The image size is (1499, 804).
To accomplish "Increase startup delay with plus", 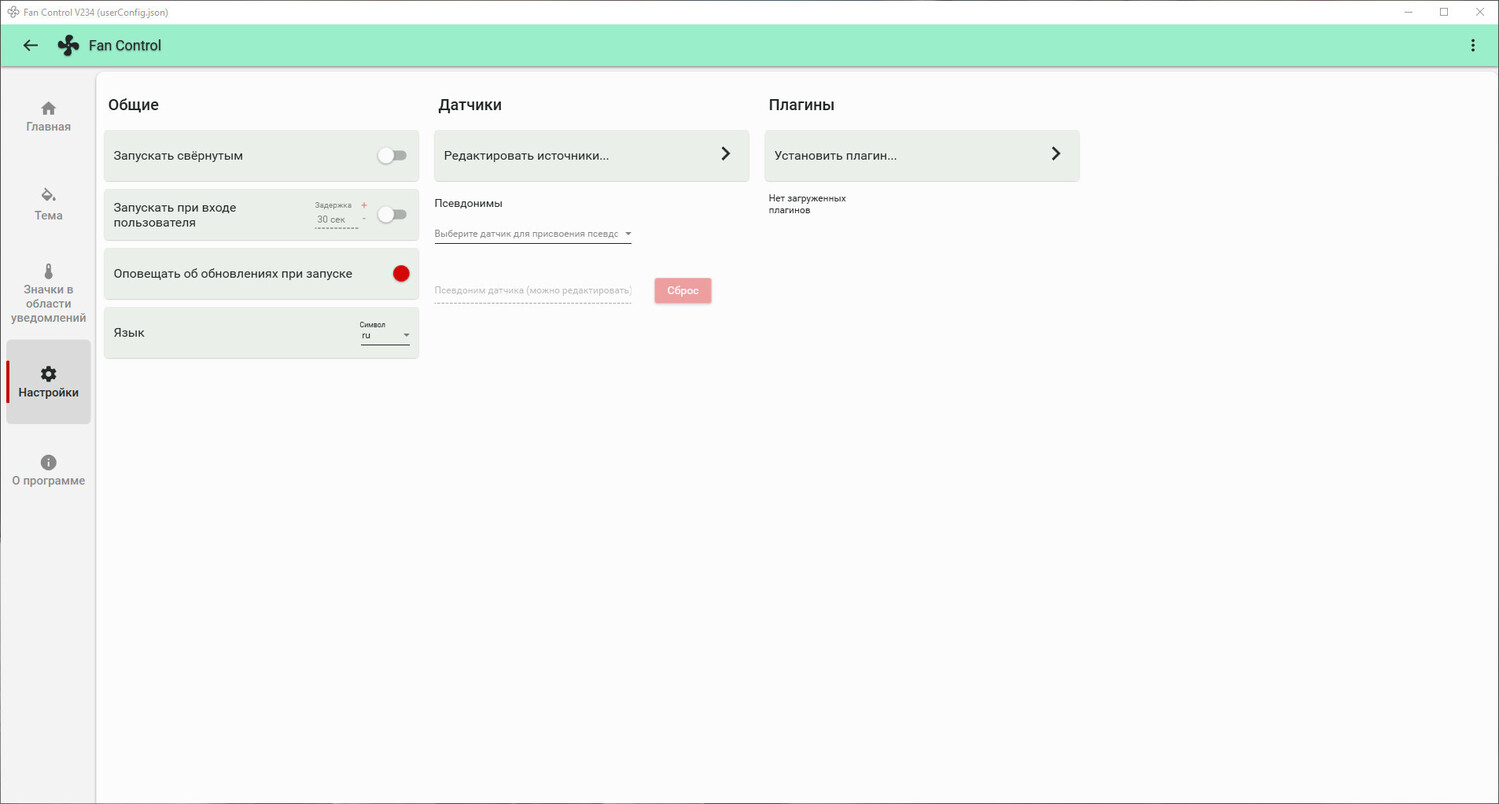I will point(364,205).
